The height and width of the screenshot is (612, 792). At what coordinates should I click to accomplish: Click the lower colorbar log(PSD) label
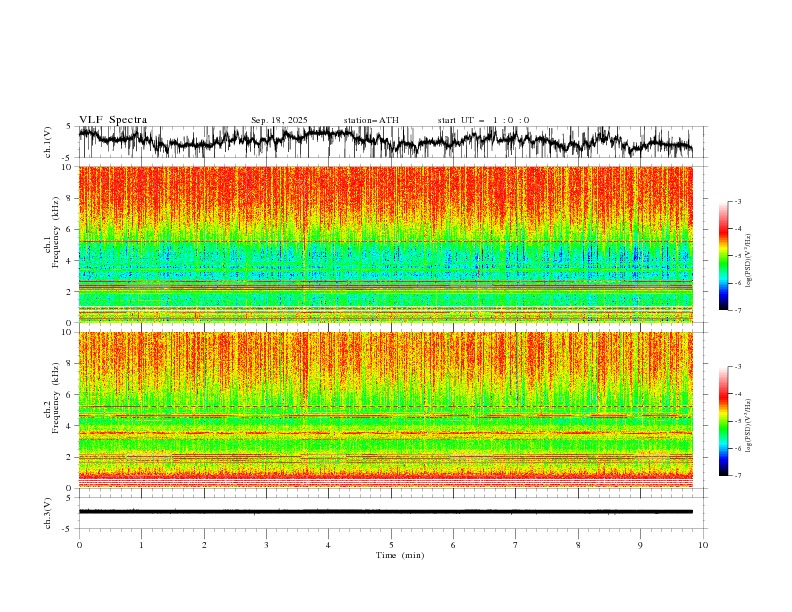(x=748, y=426)
